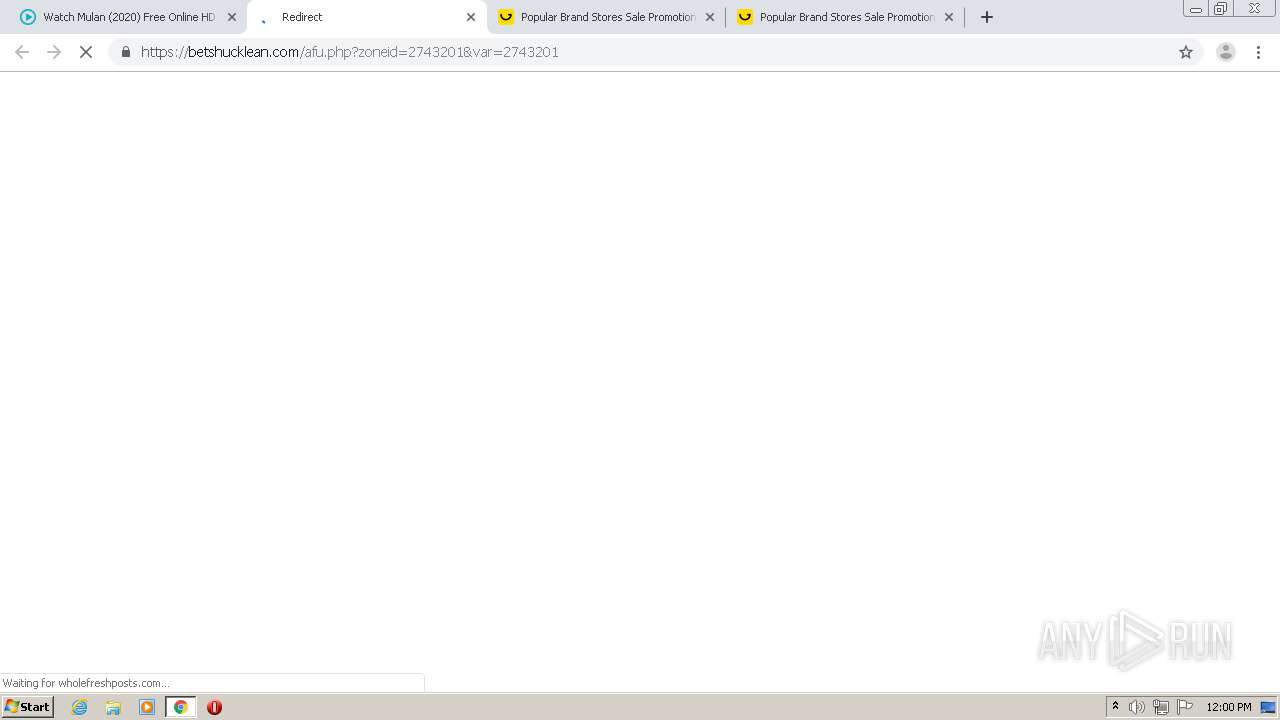1280x720 pixels.
Task: Open the 12:00 PM clock
Action: coord(1229,707)
